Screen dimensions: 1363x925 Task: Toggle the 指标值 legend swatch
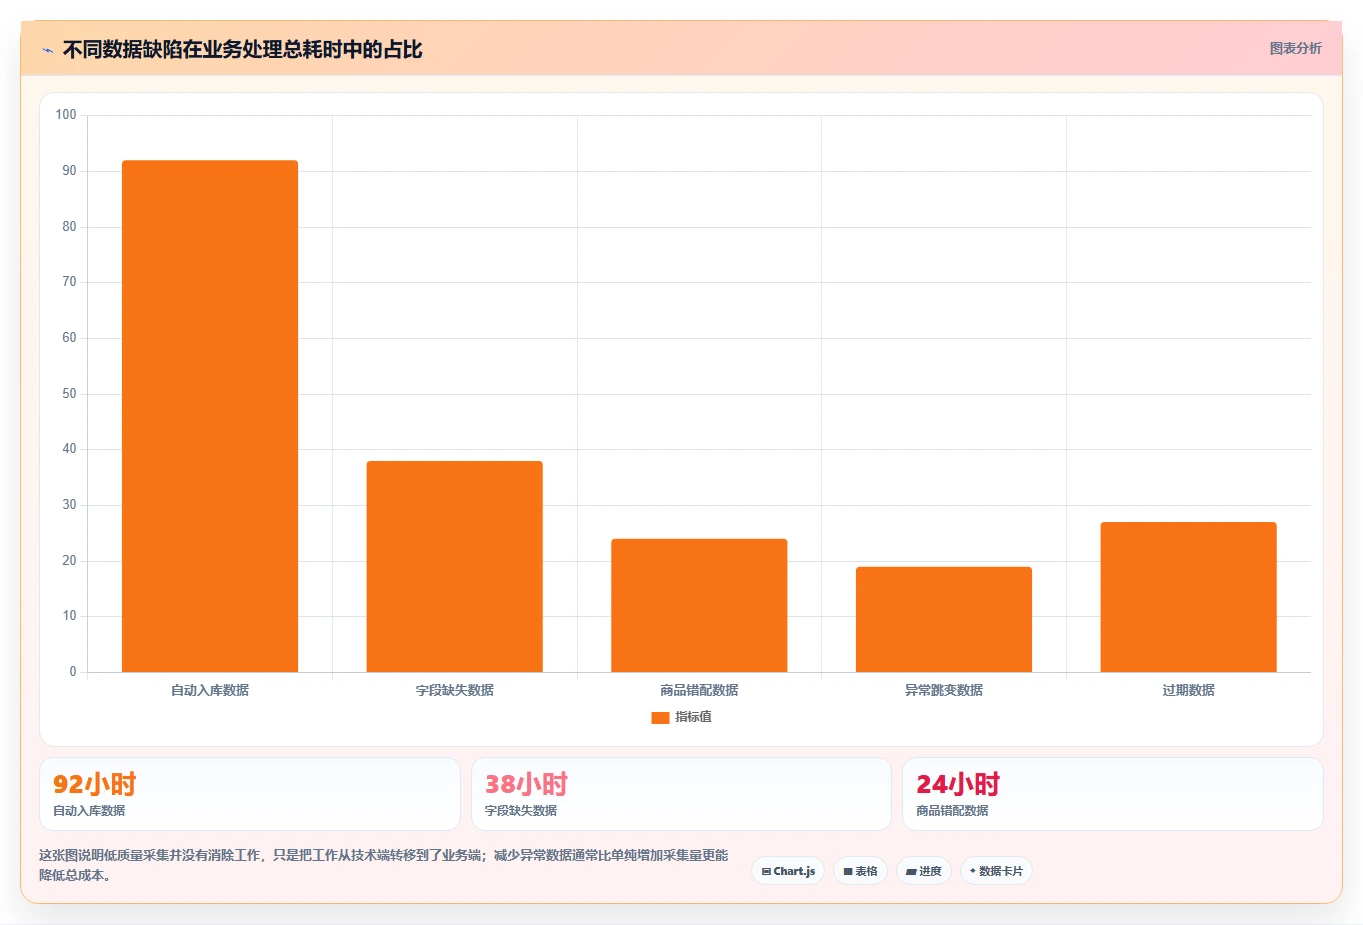(x=660, y=717)
